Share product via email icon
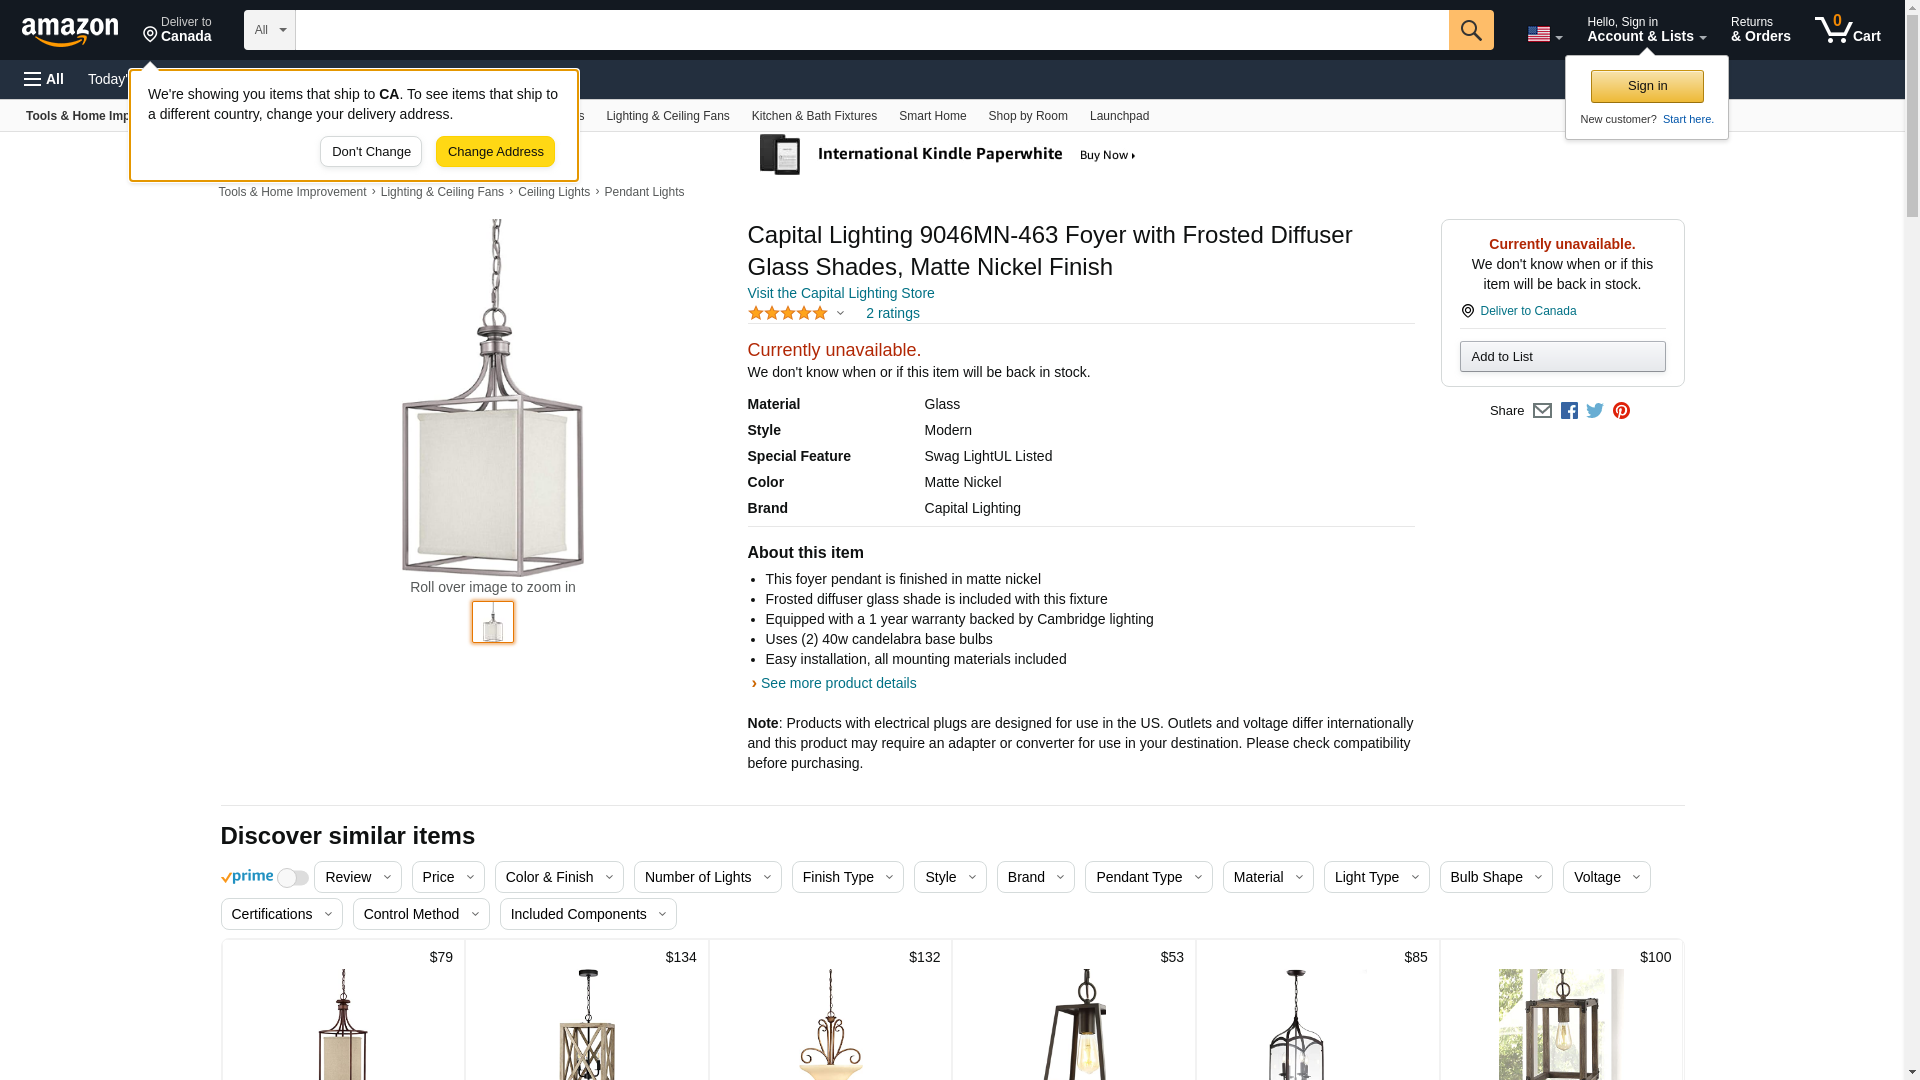1920x1080 pixels. pyautogui.click(x=1542, y=411)
